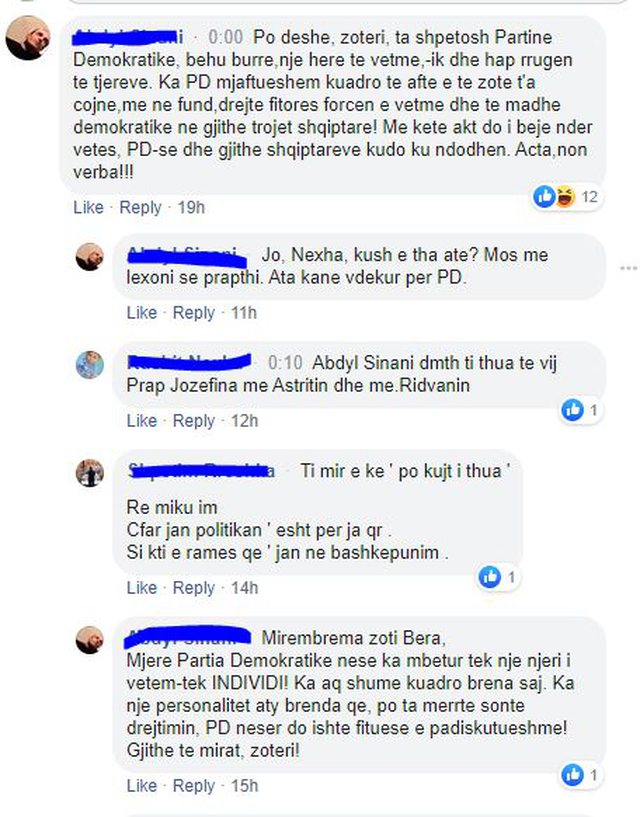Open the avatar next to the "Mirembrema zoti Bera" comment
Viewport: 640px width, 817px height.
[90, 640]
